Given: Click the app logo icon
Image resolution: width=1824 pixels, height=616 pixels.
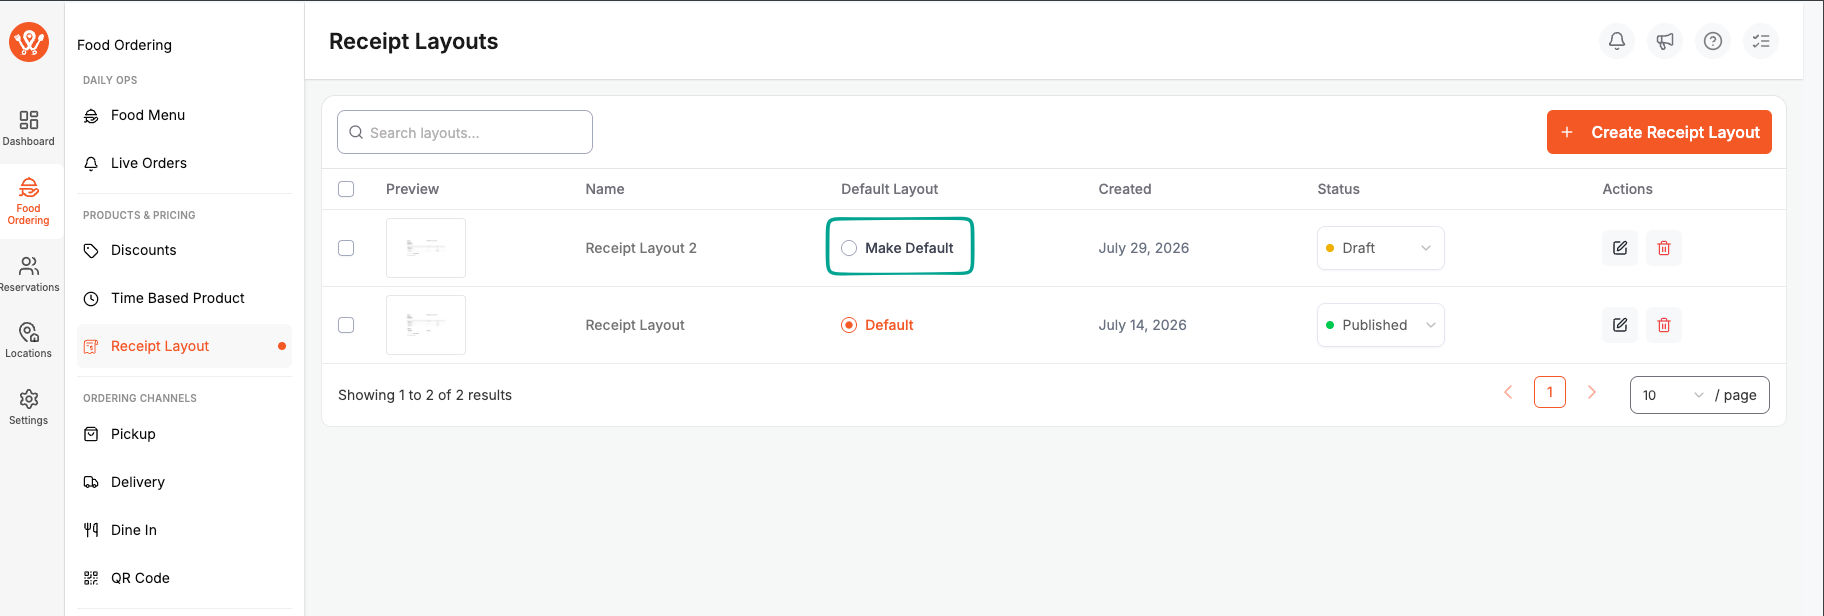Looking at the screenshot, I should pyautogui.click(x=29, y=42).
